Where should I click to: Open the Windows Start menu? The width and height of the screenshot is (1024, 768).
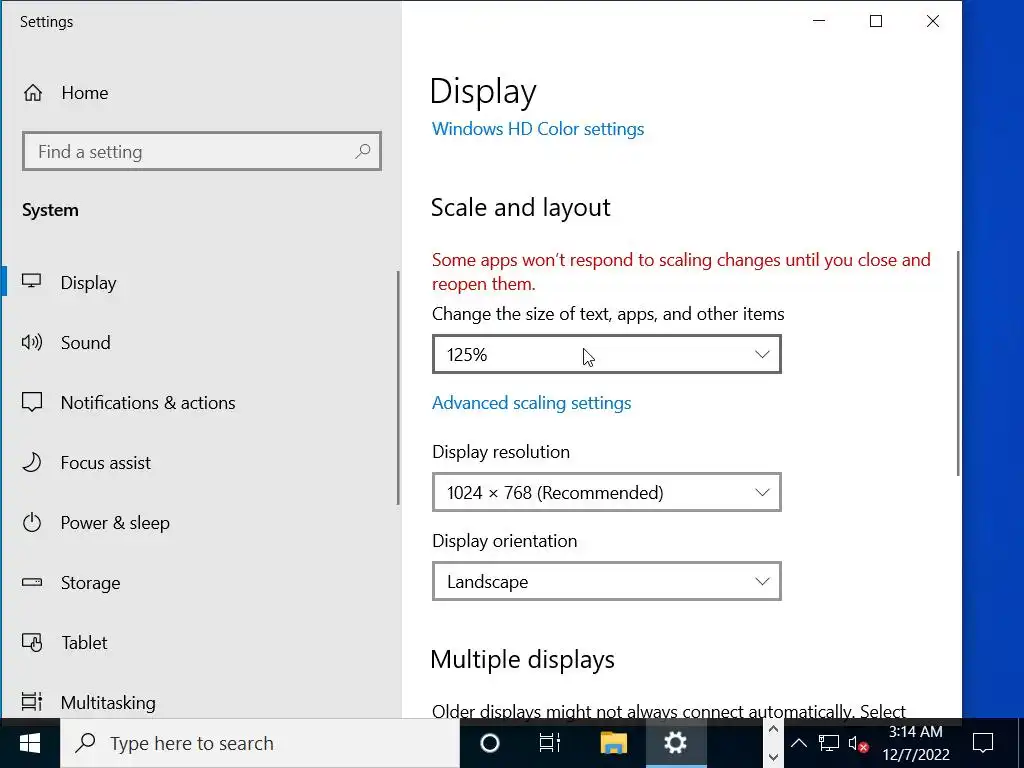(30, 743)
